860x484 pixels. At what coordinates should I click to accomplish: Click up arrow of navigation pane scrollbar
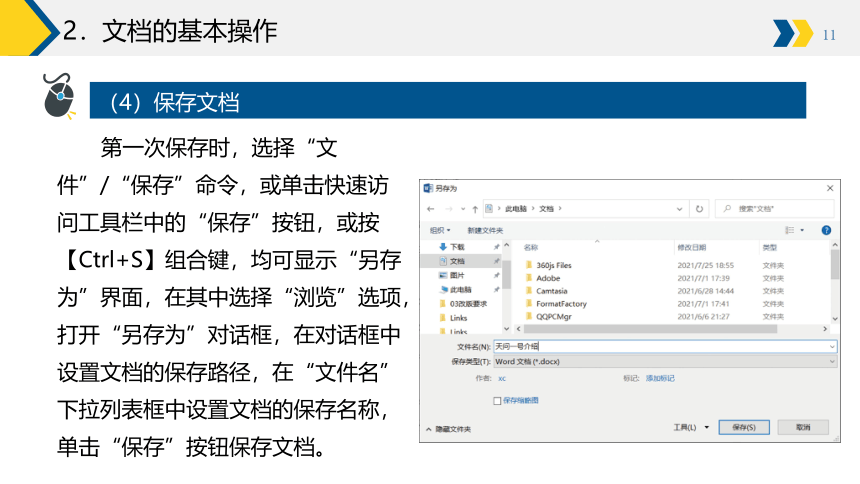click(x=506, y=245)
